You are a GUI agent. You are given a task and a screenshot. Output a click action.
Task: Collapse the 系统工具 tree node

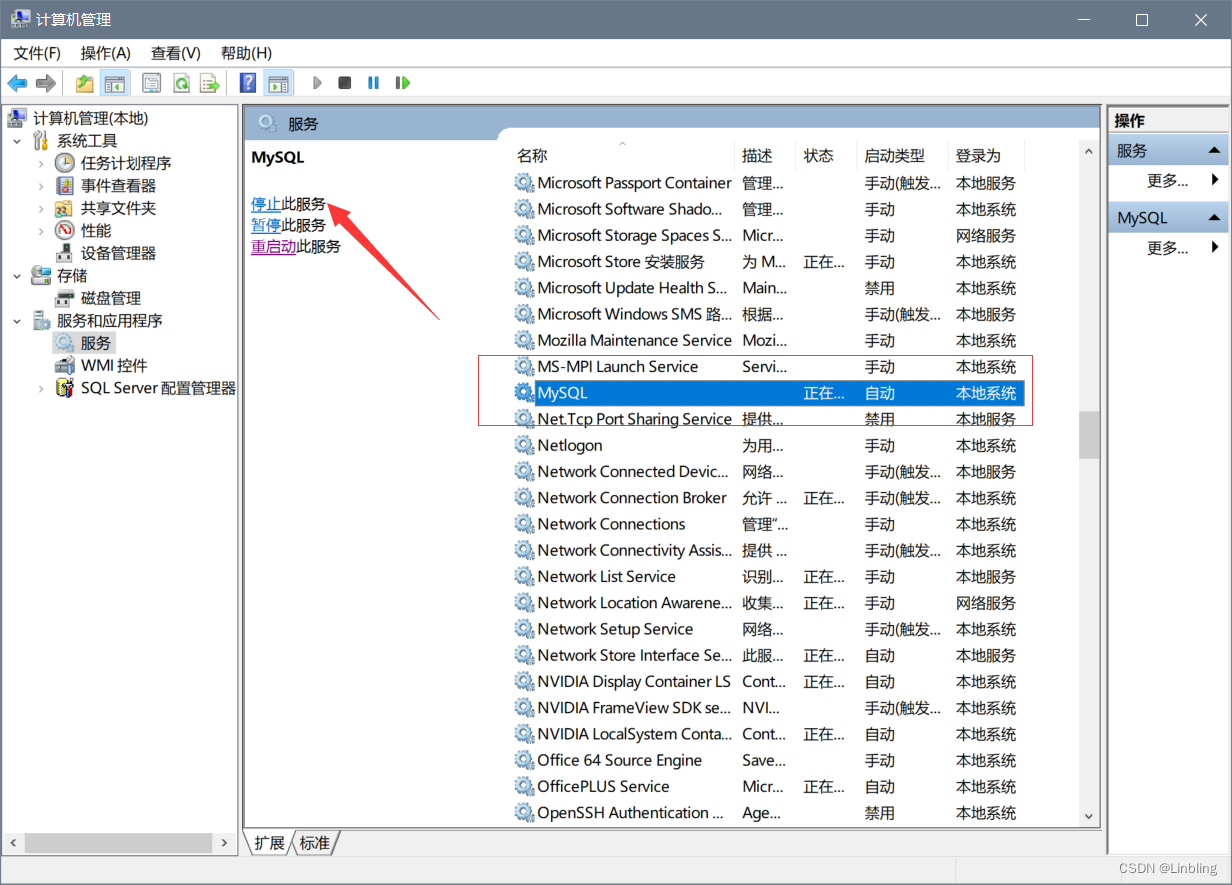pos(17,141)
